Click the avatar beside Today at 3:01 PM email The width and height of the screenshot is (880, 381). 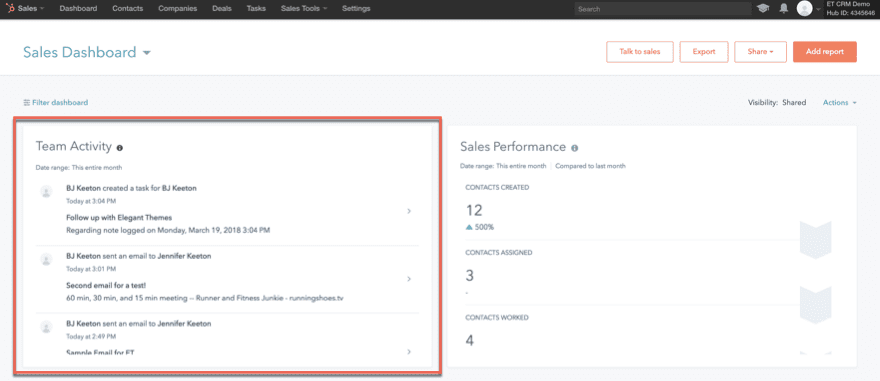47,259
